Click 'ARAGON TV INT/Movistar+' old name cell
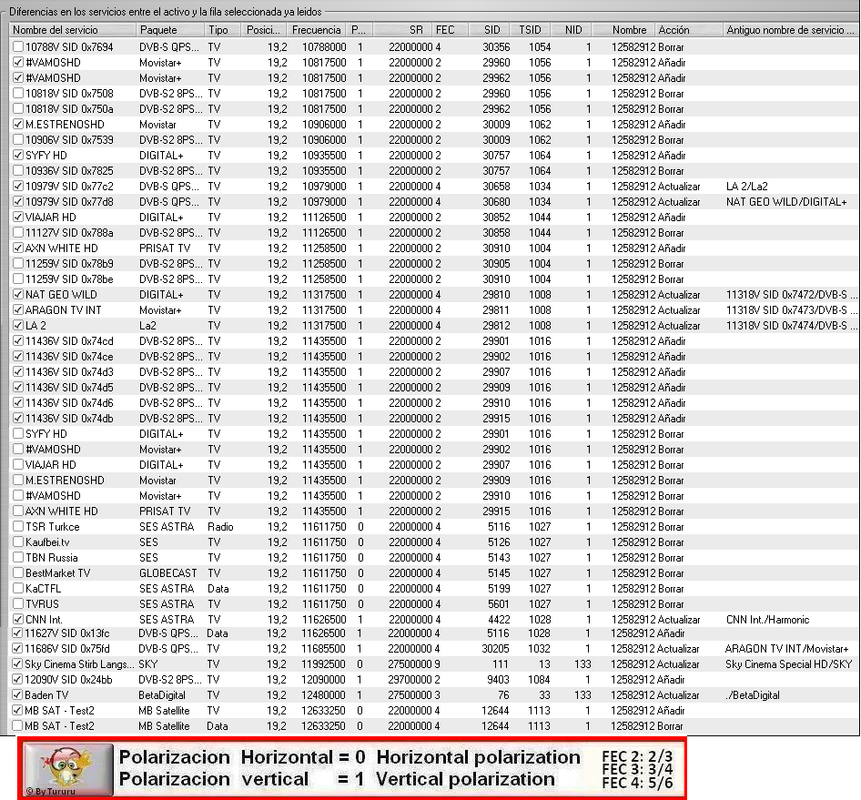 click(x=787, y=649)
